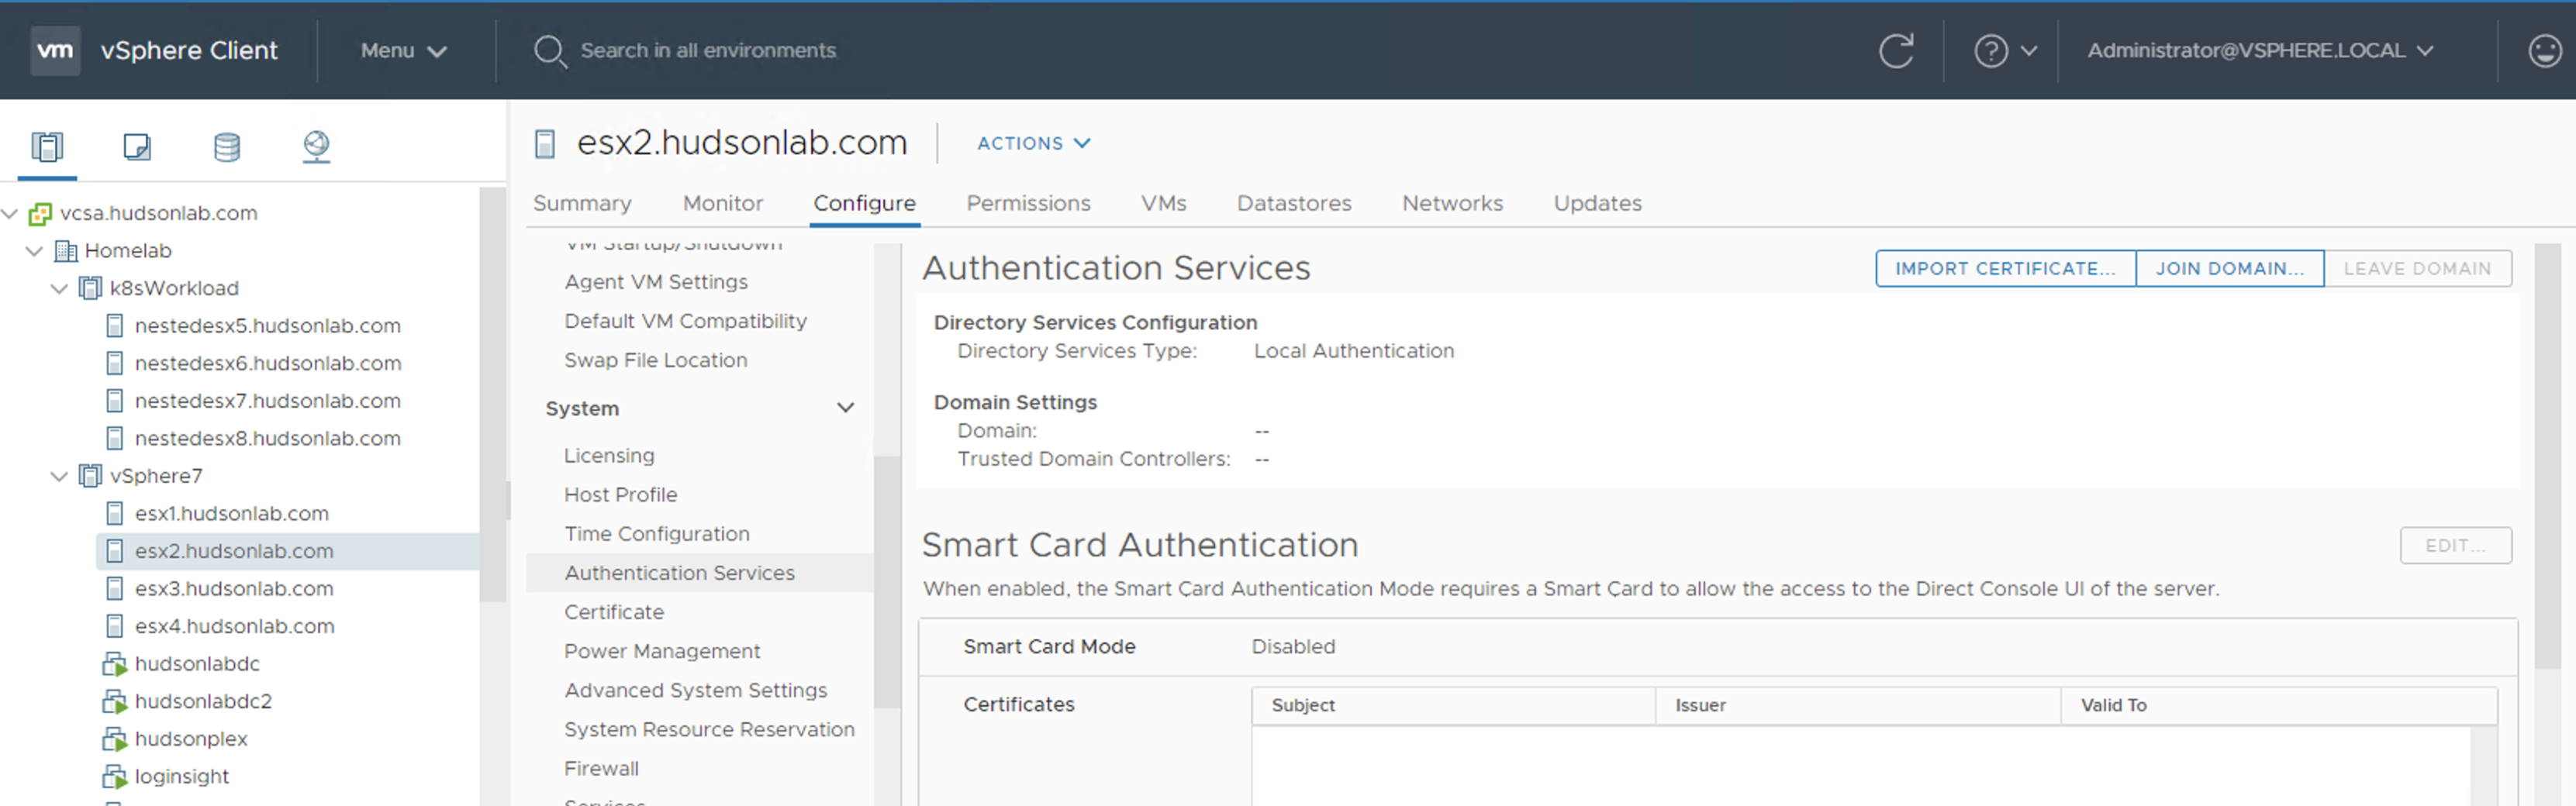Click the search magnifier icon
Viewport: 2576px width, 806px height.
[549, 51]
